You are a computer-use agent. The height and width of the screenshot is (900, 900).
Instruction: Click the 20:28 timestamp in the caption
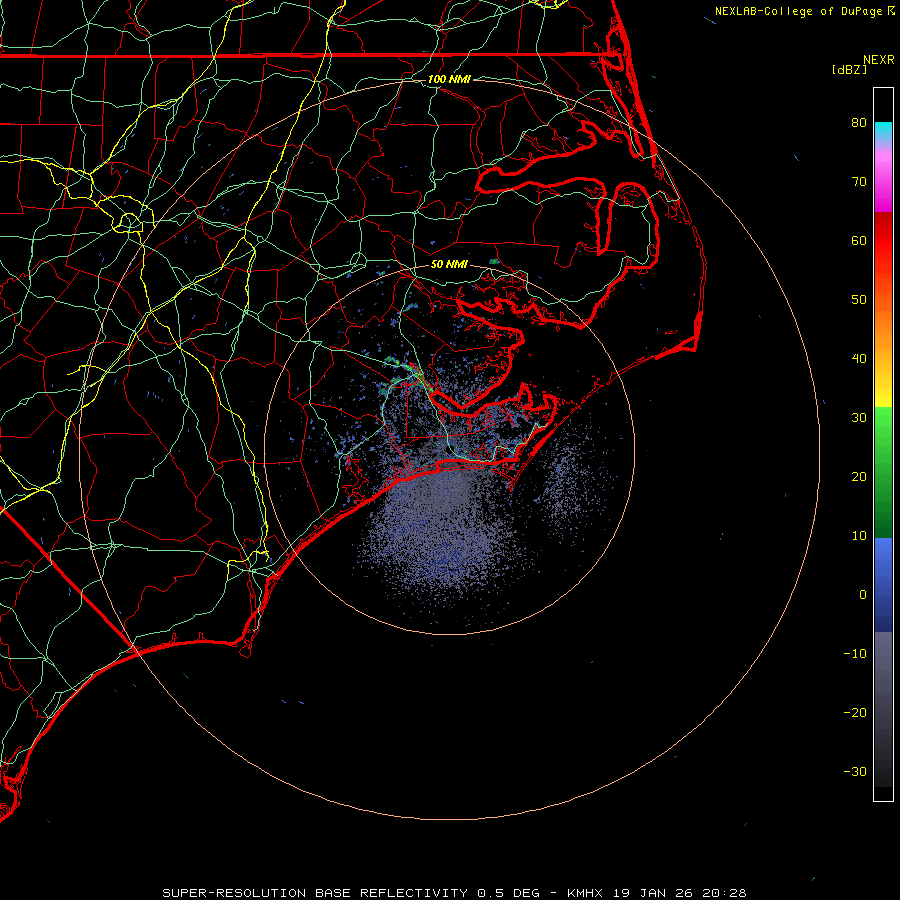point(724,893)
